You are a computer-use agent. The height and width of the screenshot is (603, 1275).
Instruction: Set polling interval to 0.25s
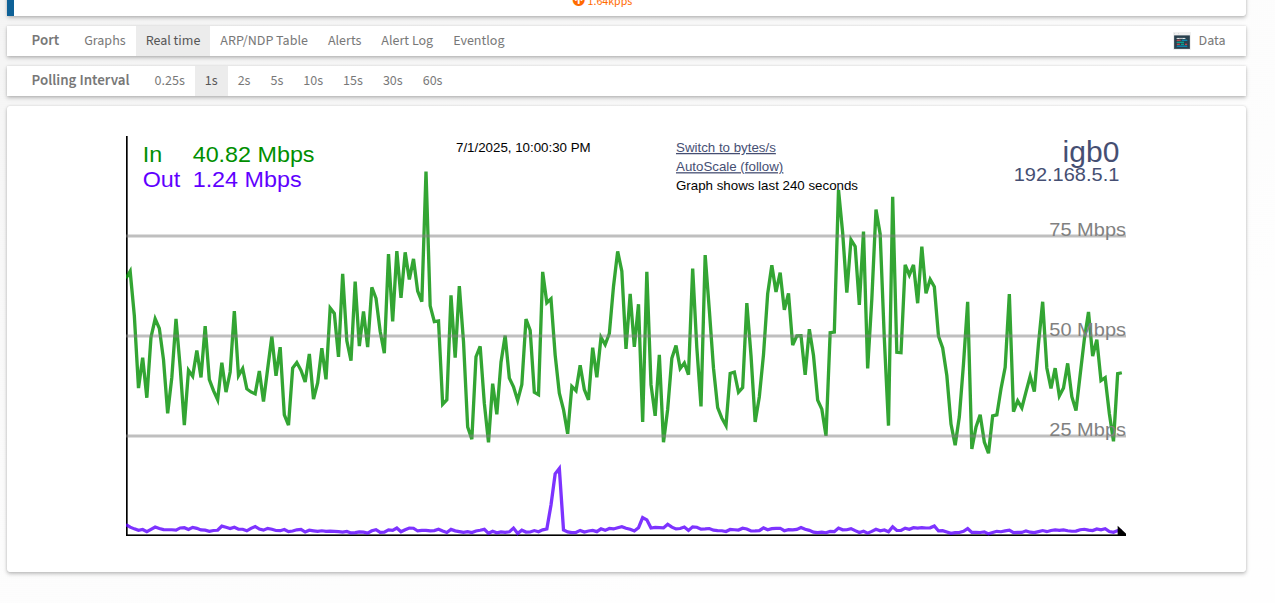point(169,80)
